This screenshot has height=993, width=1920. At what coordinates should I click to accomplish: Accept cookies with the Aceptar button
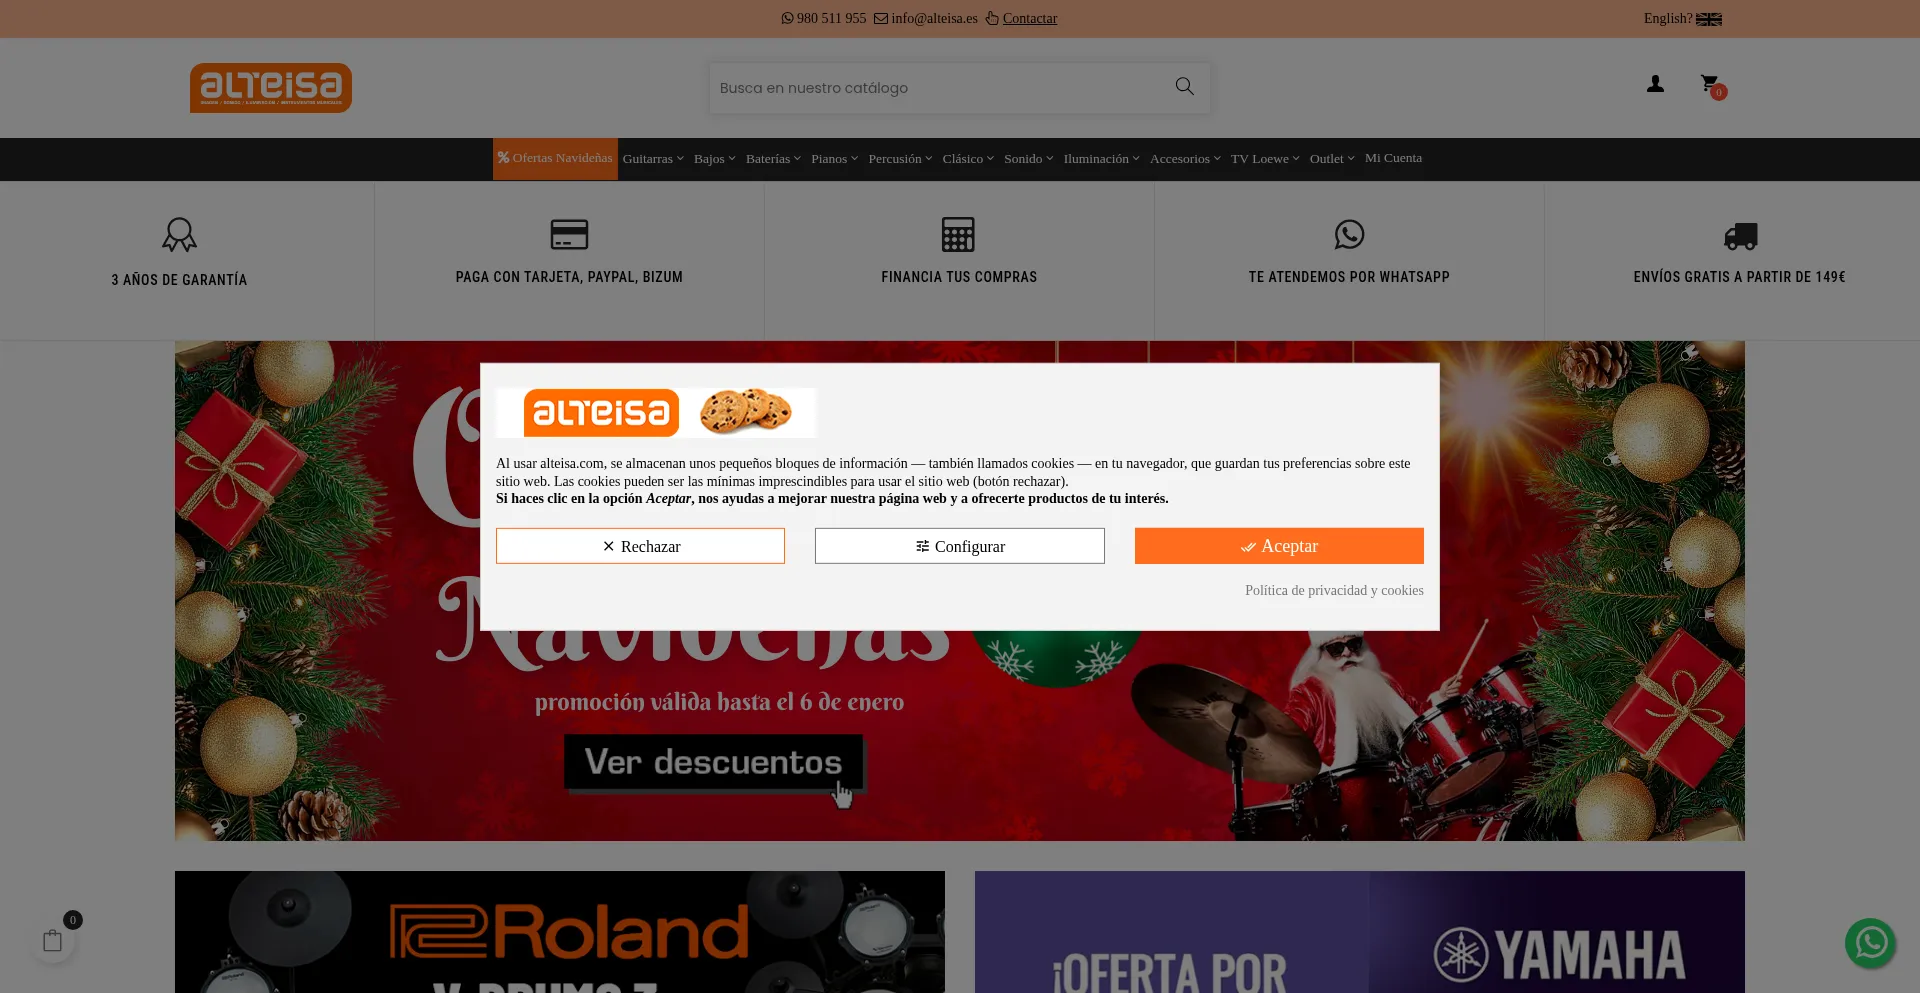tap(1278, 546)
